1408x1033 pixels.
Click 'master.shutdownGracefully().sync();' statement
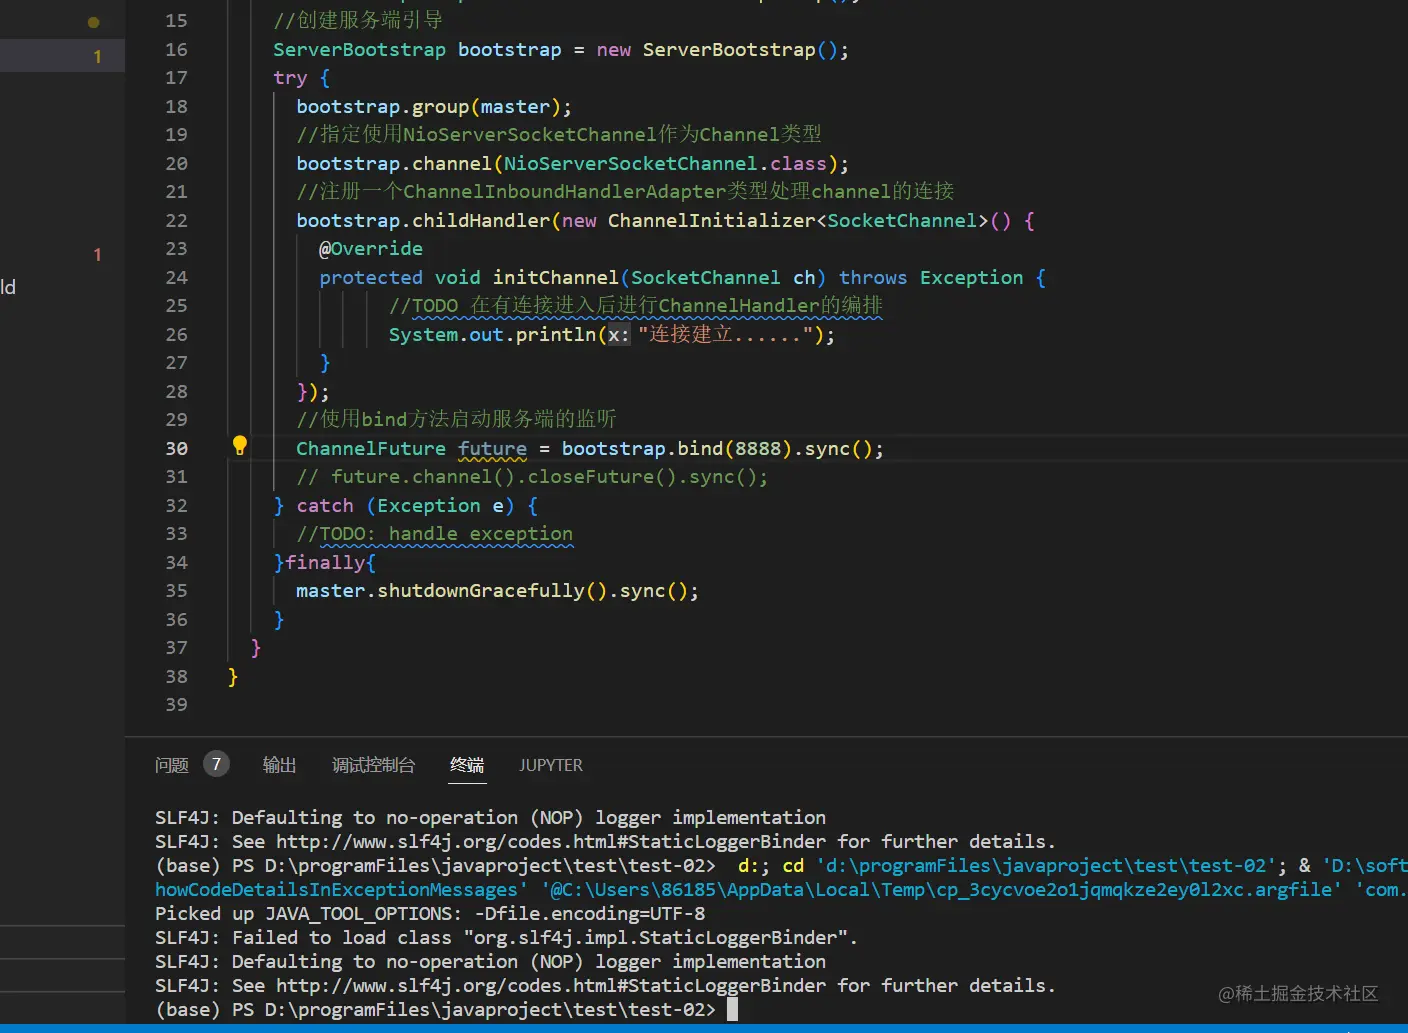point(497,590)
